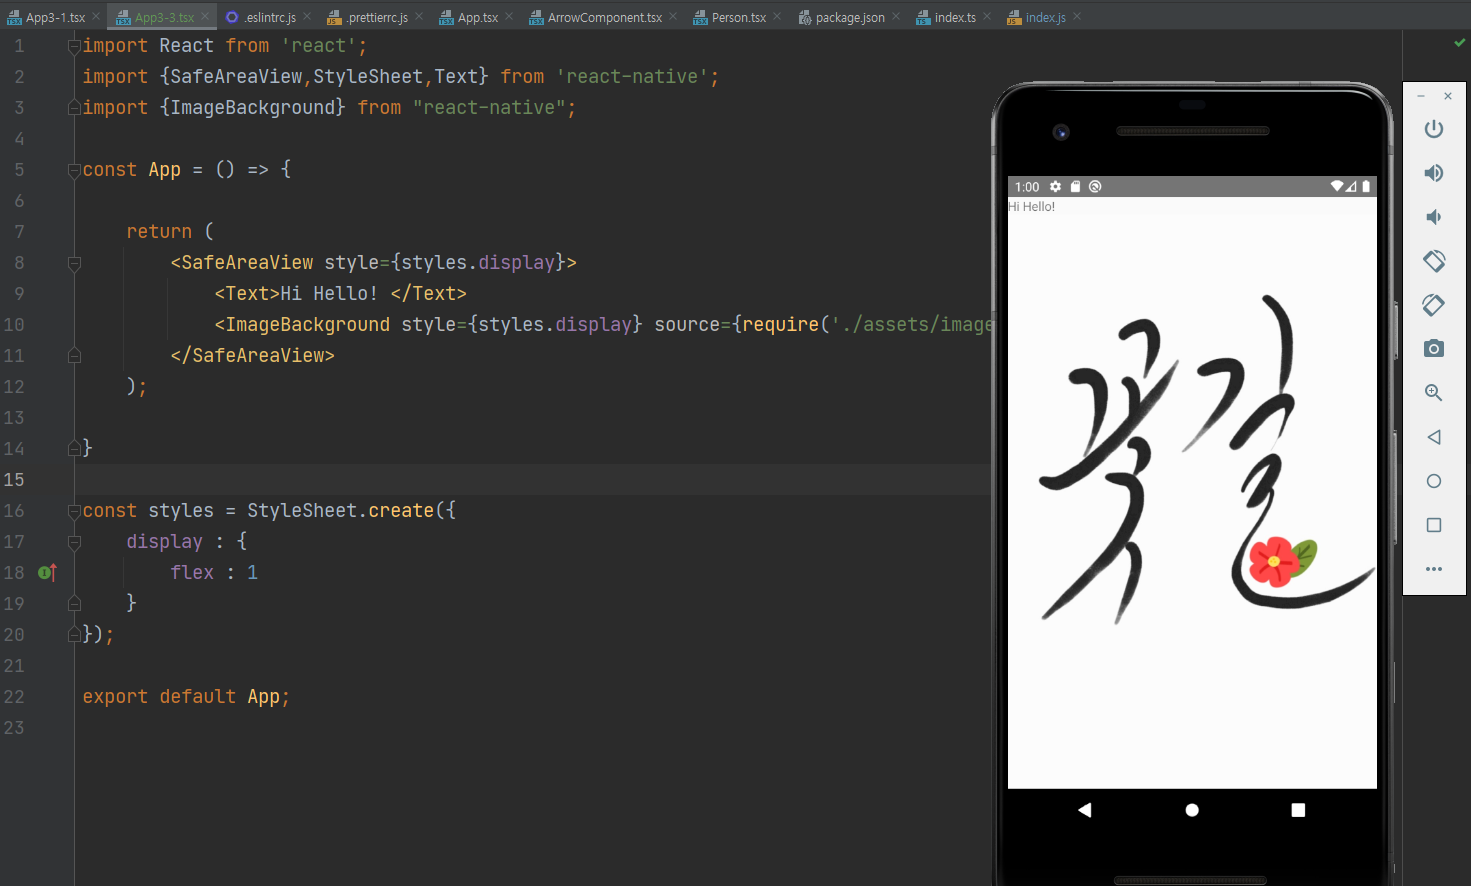This screenshot has height=886, width=1471.
Task: Click emulator toolbar Overview square
Action: point(1434,525)
